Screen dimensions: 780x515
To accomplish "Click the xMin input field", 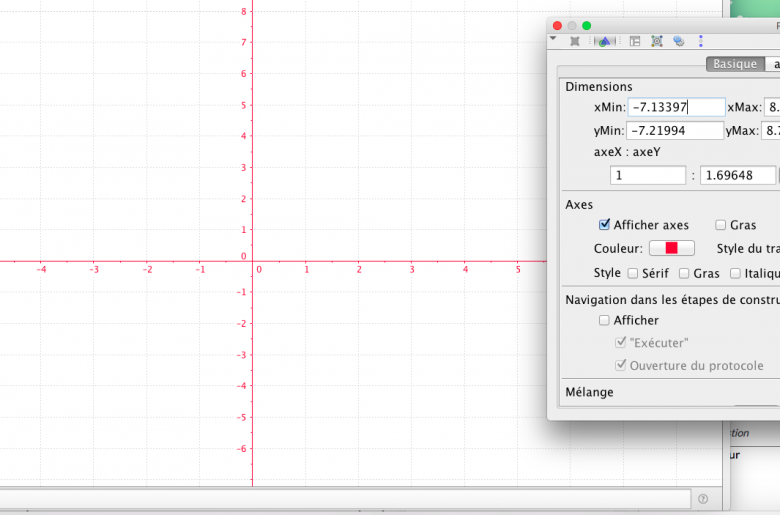I will 676,107.
